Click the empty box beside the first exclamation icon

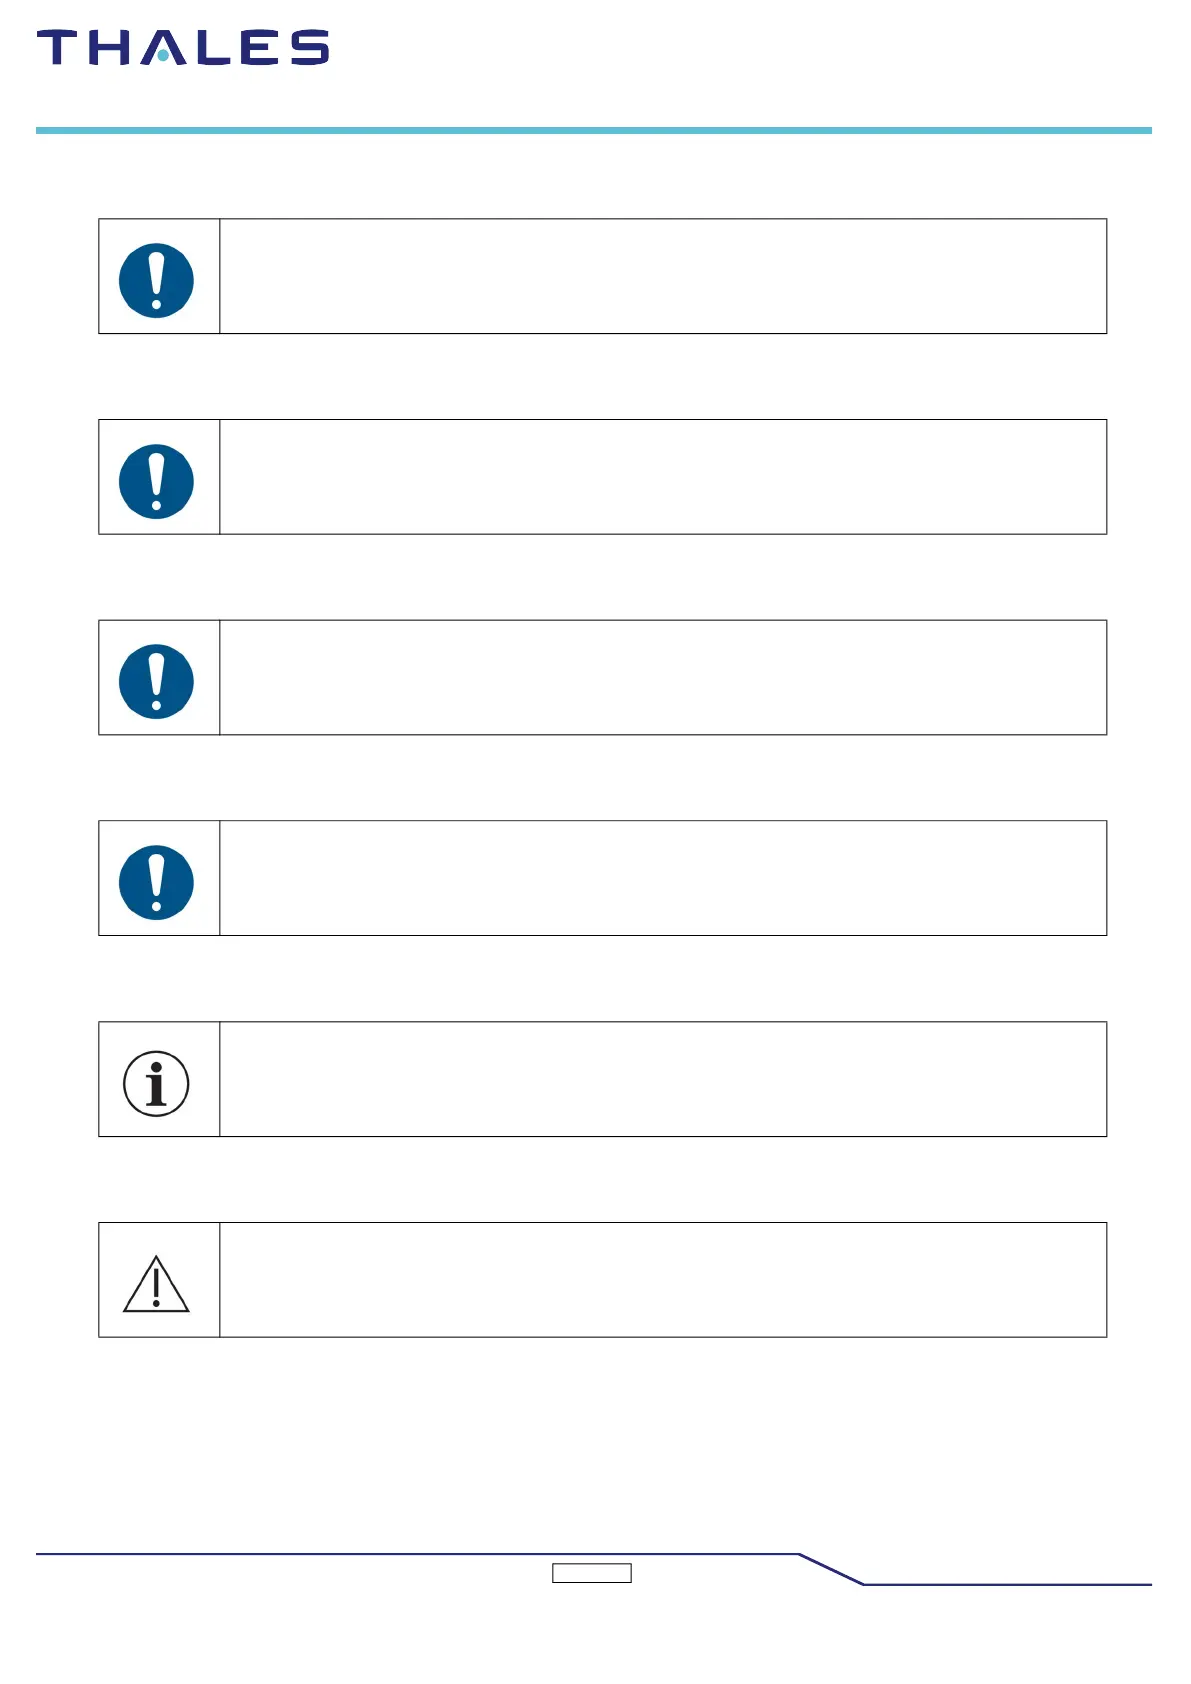point(662,276)
